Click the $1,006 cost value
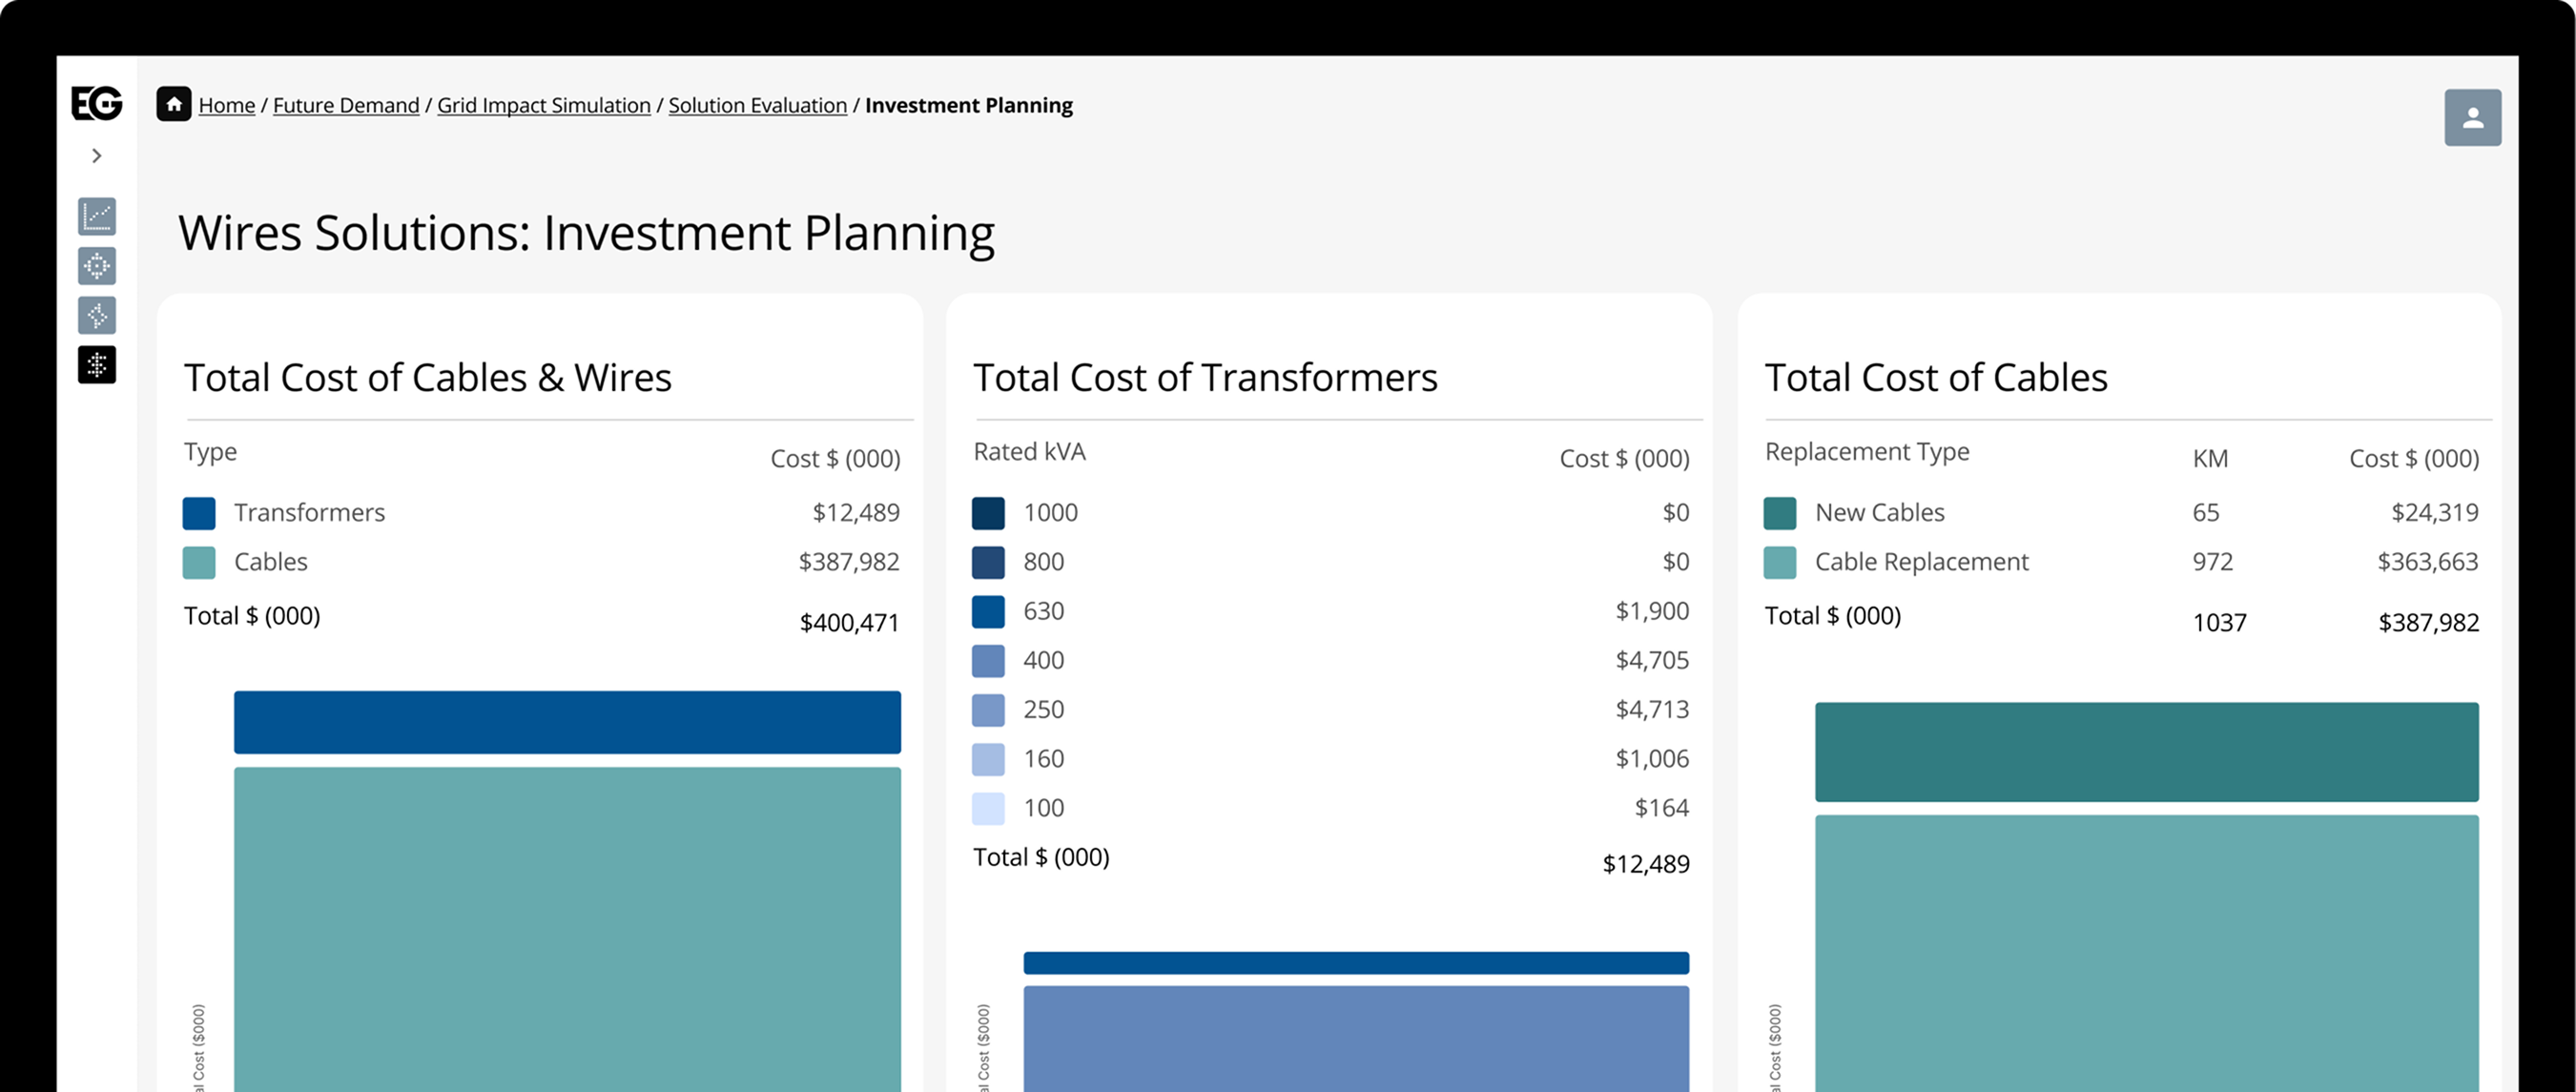This screenshot has height=1092, width=2576. [x=1652, y=758]
